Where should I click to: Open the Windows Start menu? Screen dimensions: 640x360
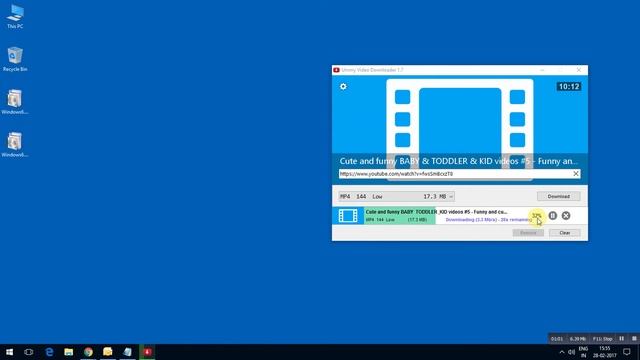9,352
